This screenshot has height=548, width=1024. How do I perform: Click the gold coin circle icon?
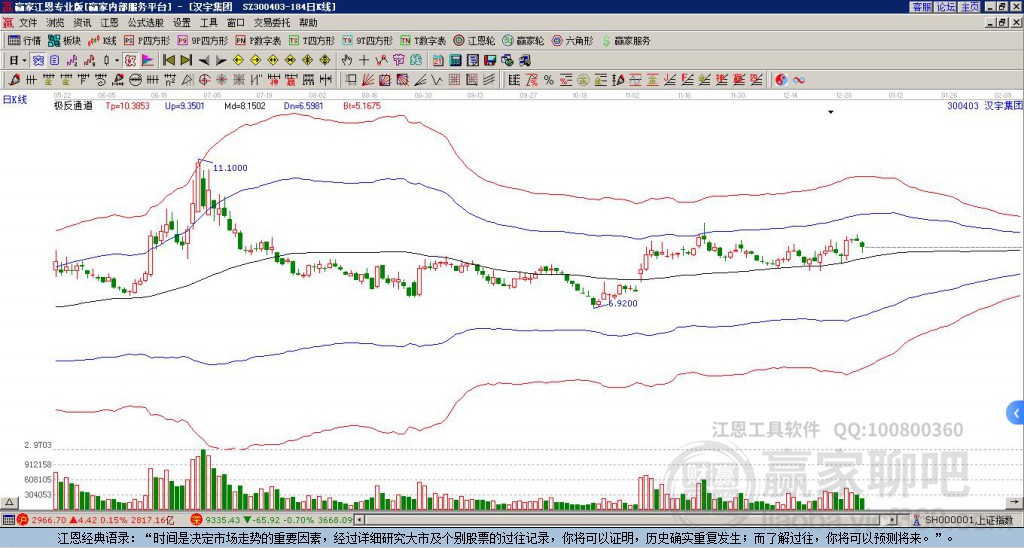(583, 80)
